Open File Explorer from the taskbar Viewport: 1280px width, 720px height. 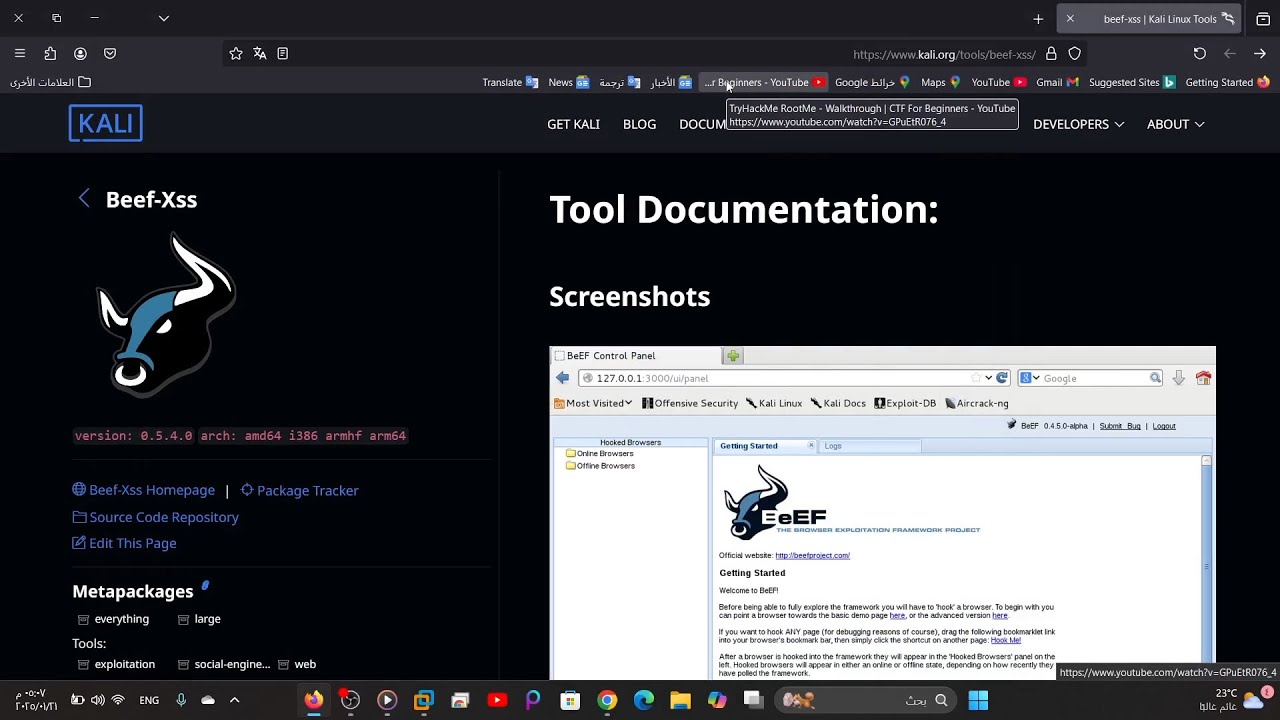coord(680,700)
